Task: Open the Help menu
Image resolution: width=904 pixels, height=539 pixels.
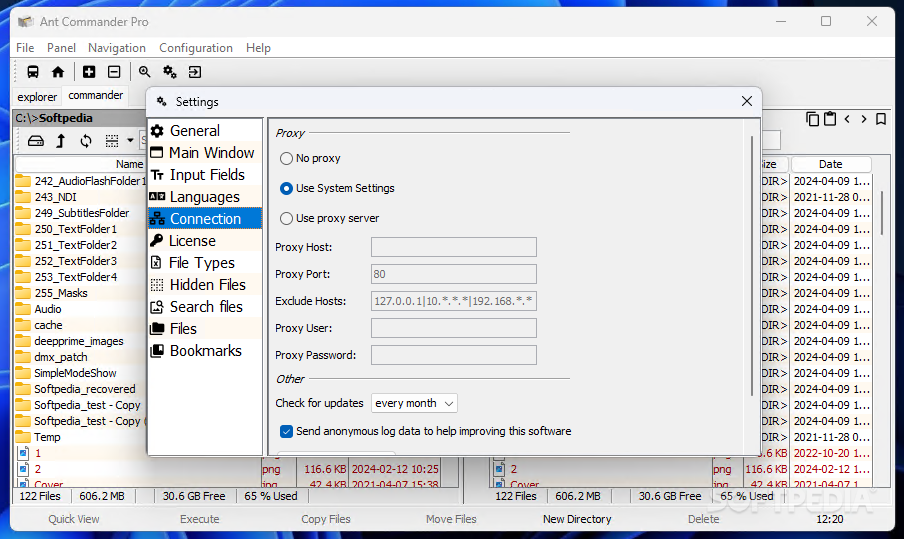Action: 258,48
